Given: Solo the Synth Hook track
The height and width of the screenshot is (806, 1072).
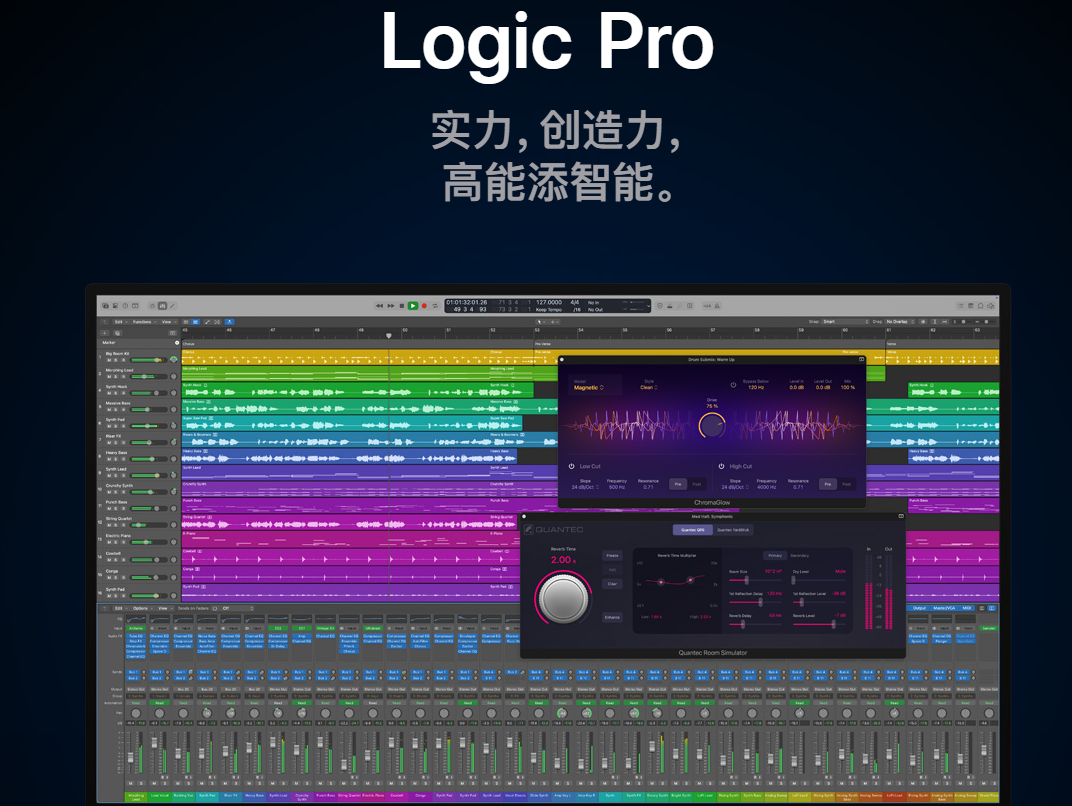Looking at the screenshot, I should point(116,393).
